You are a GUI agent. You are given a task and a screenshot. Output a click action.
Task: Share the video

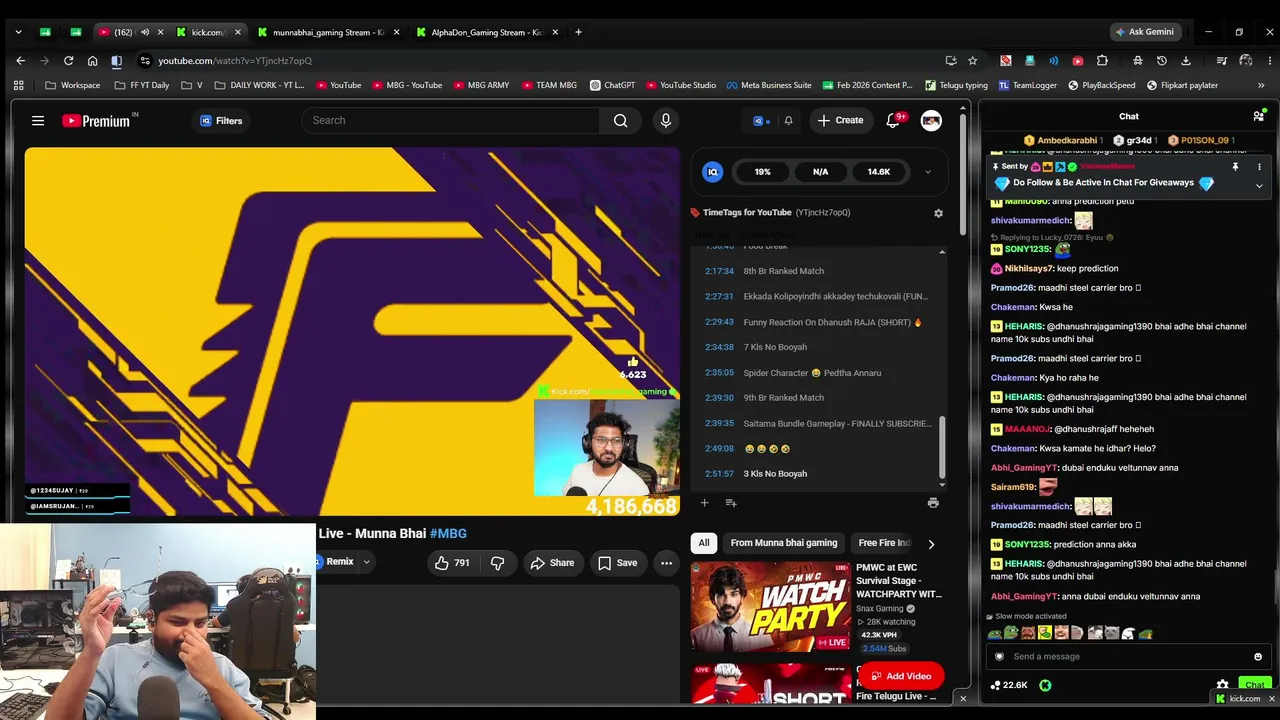point(552,563)
